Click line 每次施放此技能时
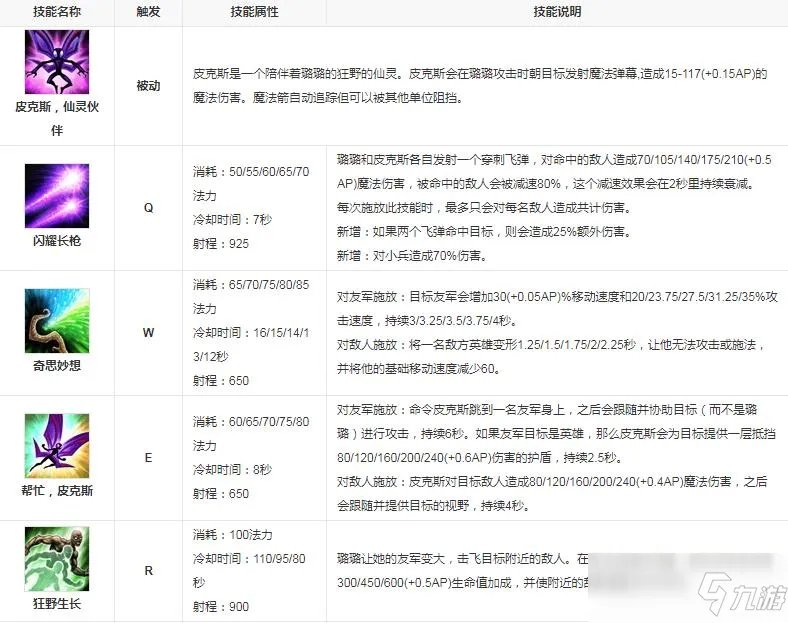The height and width of the screenshot is (623, 788). point(483,207)
